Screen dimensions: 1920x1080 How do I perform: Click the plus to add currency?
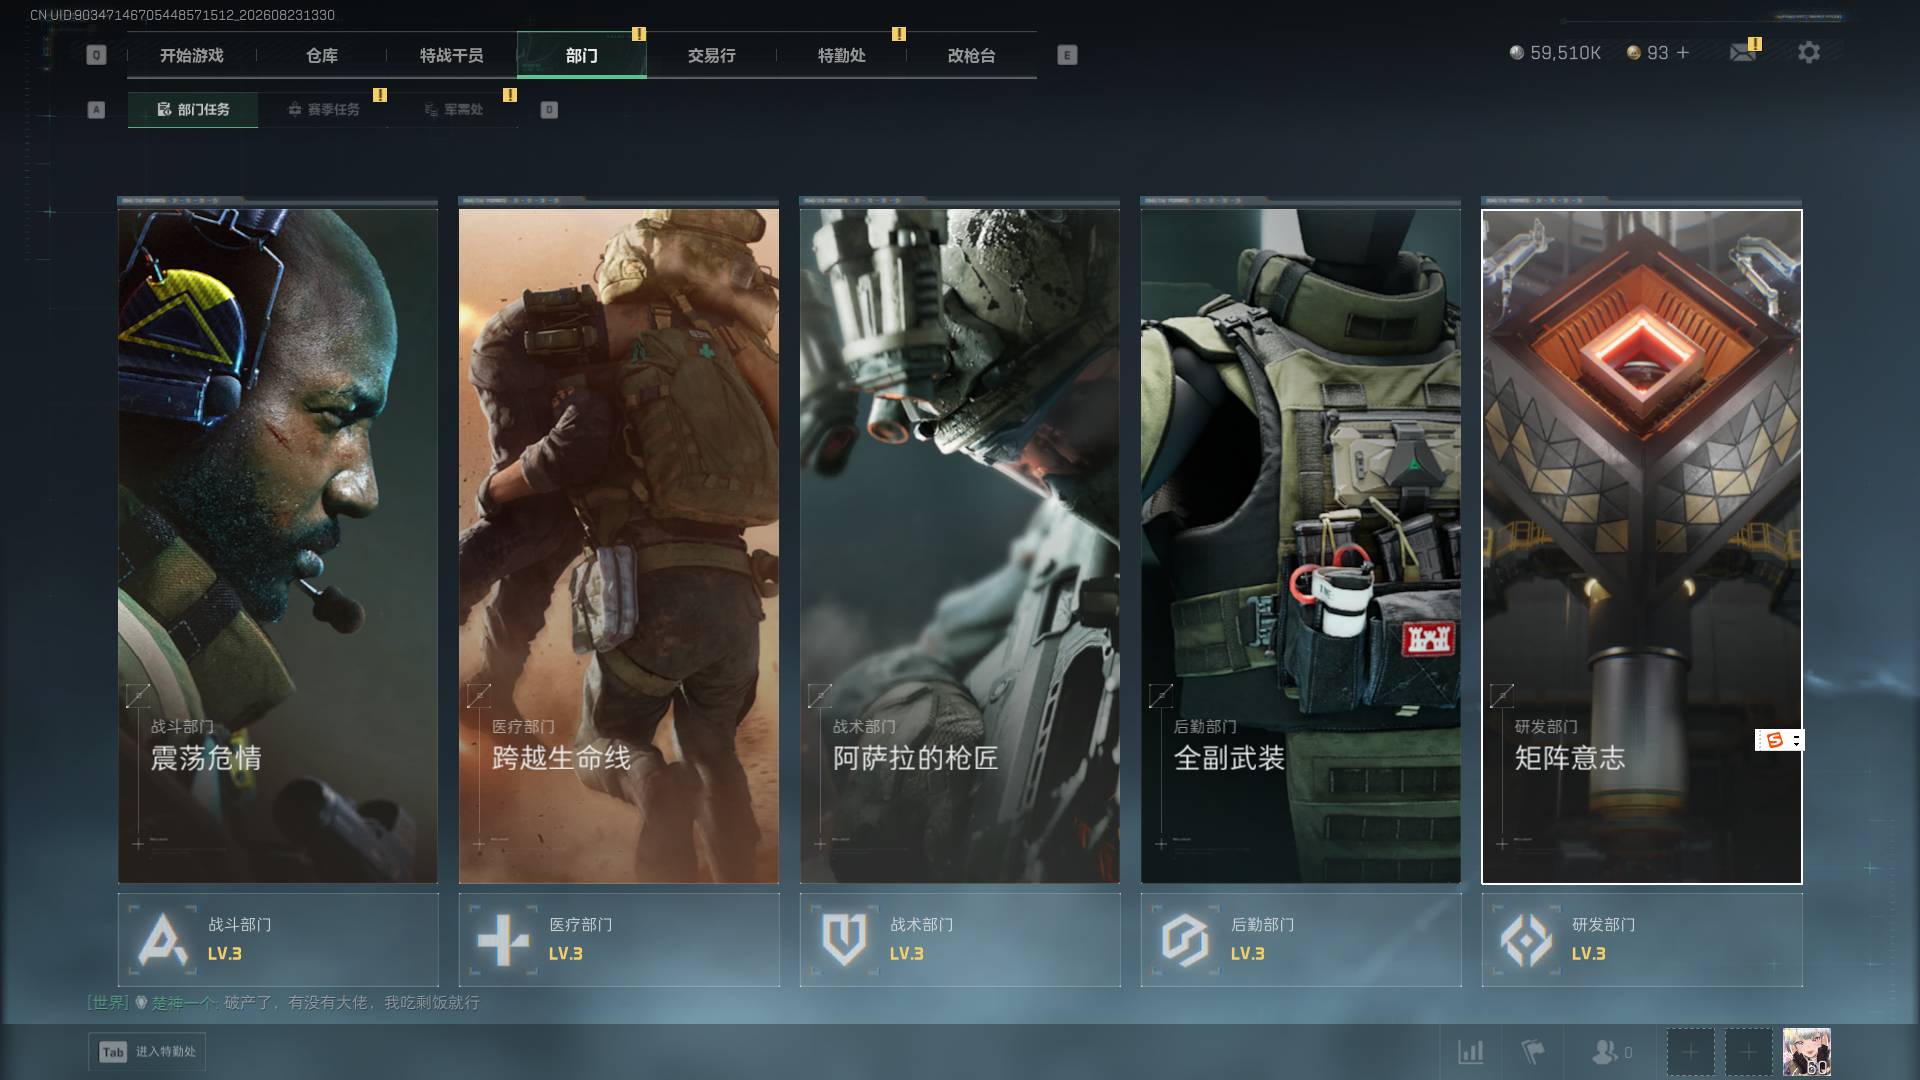pos(1683,52)
